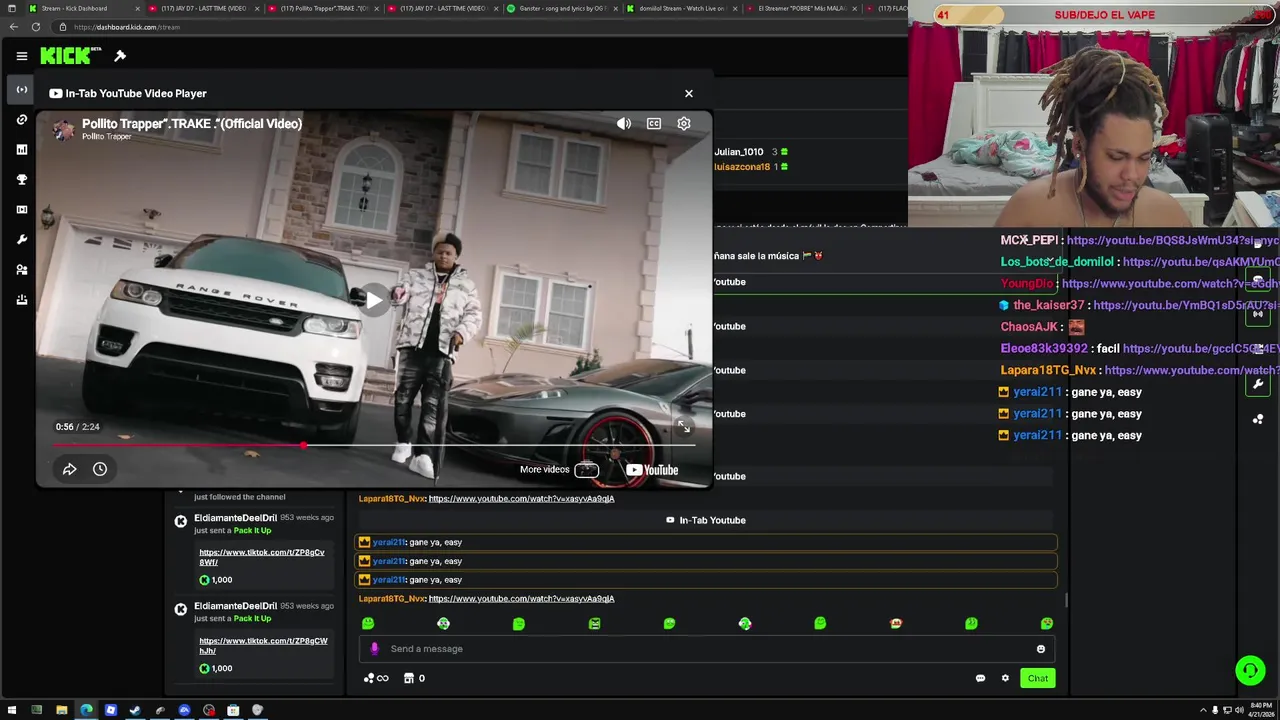
Task: Mute the YouTube video volume
Action: [x=624, y=124]
